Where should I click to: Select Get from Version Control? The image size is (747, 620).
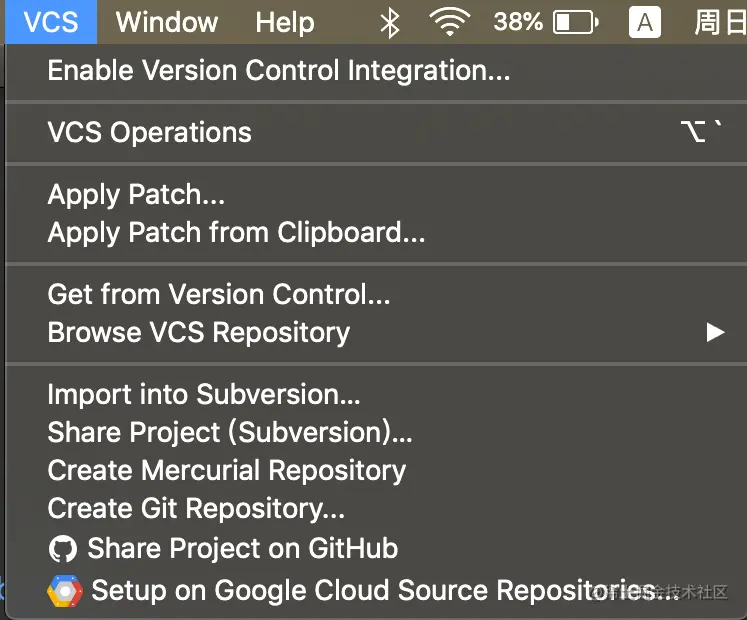(x=219, y=294)
